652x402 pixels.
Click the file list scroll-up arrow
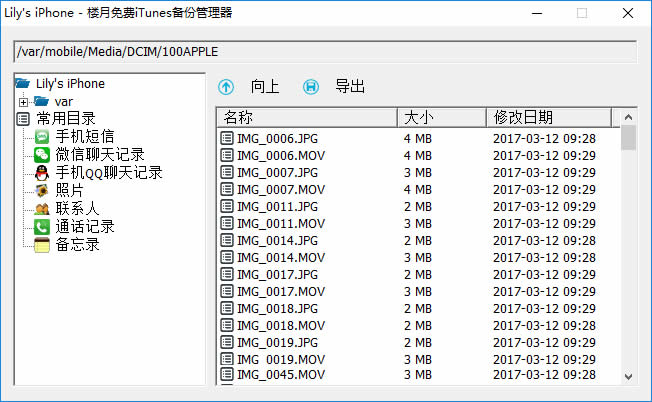pyautogui.click(x=628, y=117)
